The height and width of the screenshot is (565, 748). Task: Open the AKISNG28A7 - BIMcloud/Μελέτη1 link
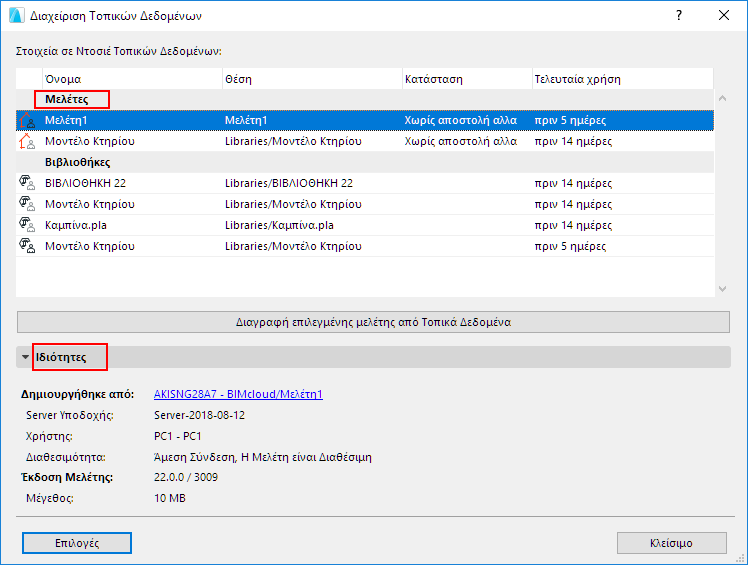(x=238, y=394)
